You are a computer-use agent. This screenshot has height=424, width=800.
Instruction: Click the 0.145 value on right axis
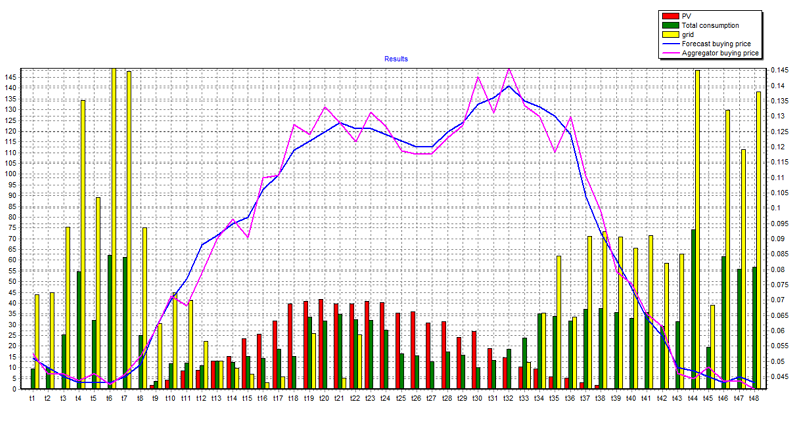coord(779,70)
